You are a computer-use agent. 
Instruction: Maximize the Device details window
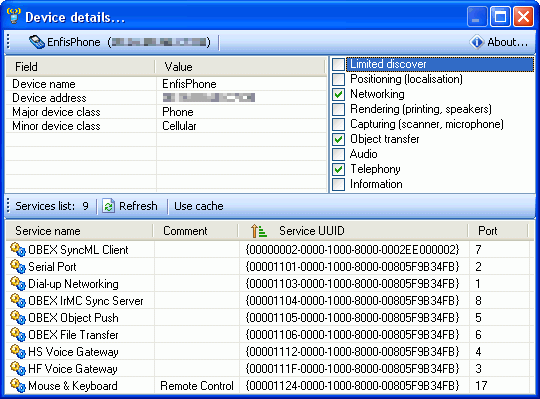(x=500, y=16)
